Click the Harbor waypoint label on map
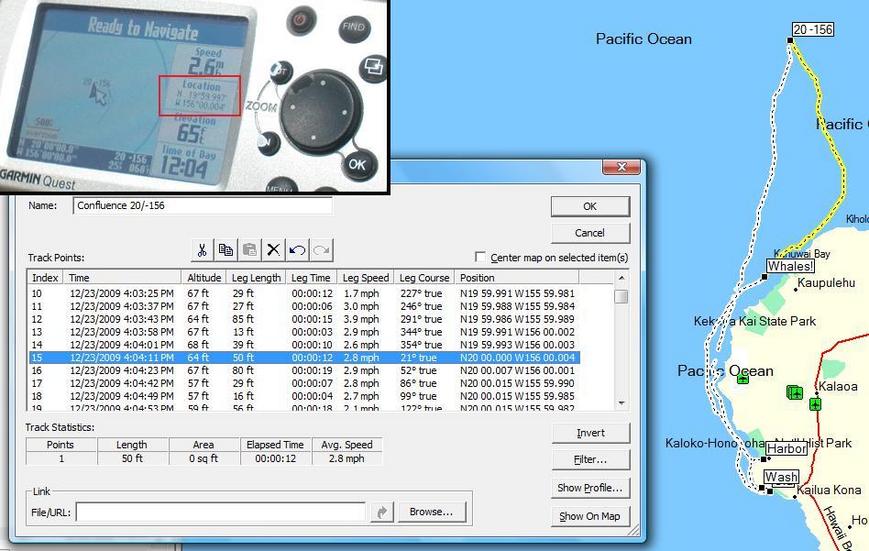Viewport: 869px width, 551px height. [x=786, y=448]
